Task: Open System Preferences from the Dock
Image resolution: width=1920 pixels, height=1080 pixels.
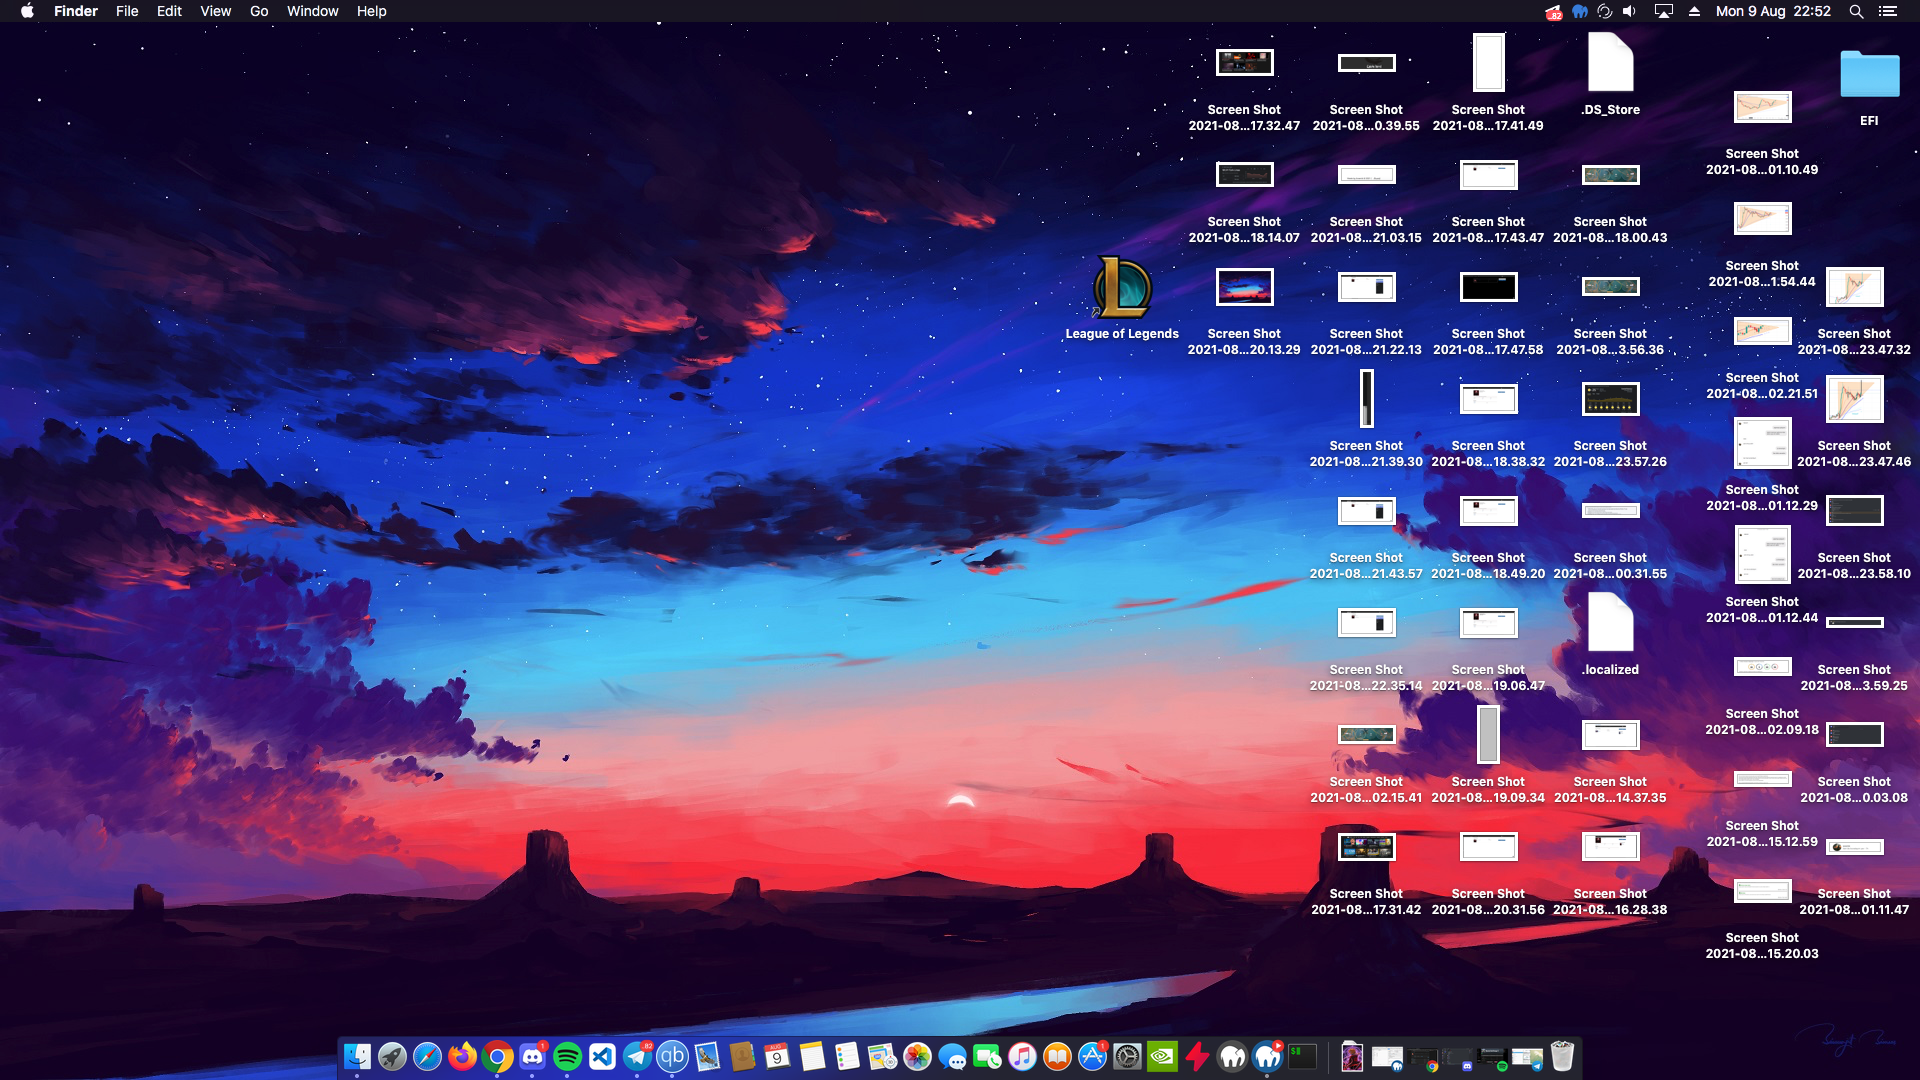Action: click(1127, 1056)
